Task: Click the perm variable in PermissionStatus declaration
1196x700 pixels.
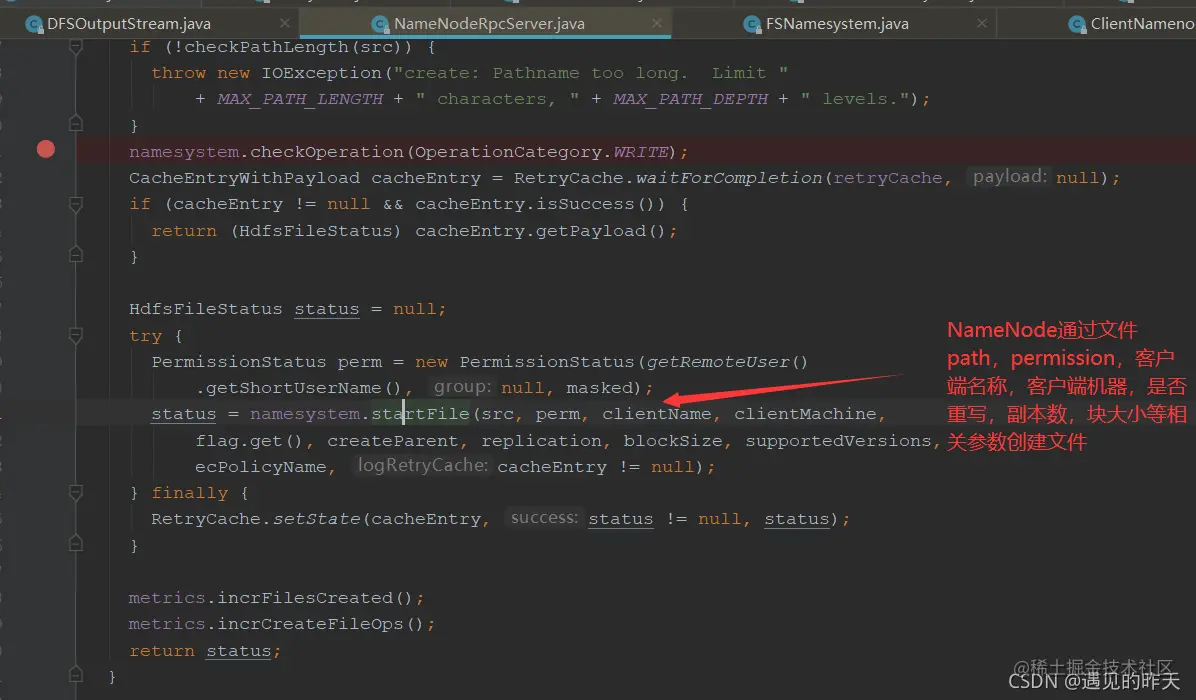Action: (x=360, y=362)
